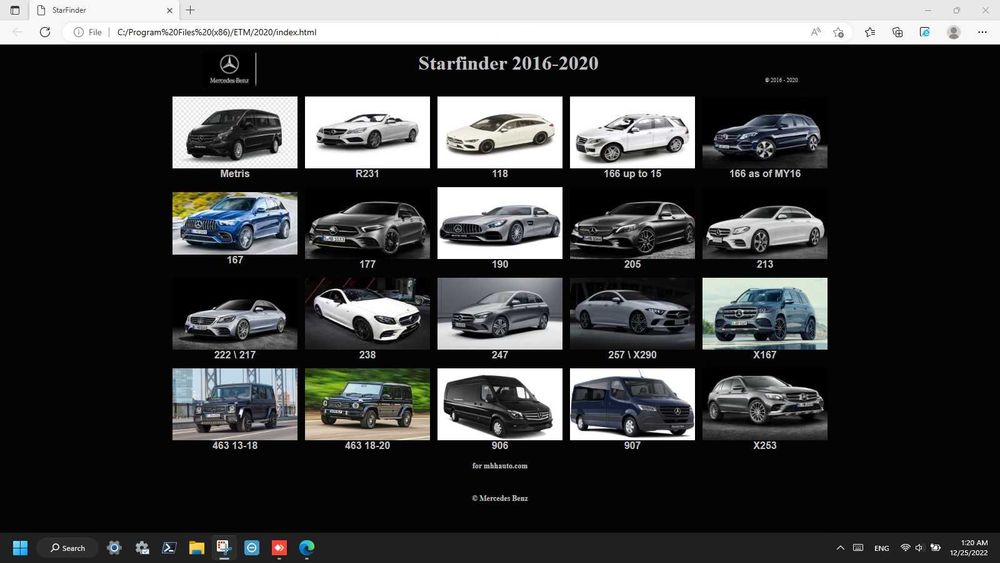Open the blue circular taskbar app
Image resolution: width=1000 pixels, height=563 pixels.
coord(252,548)
